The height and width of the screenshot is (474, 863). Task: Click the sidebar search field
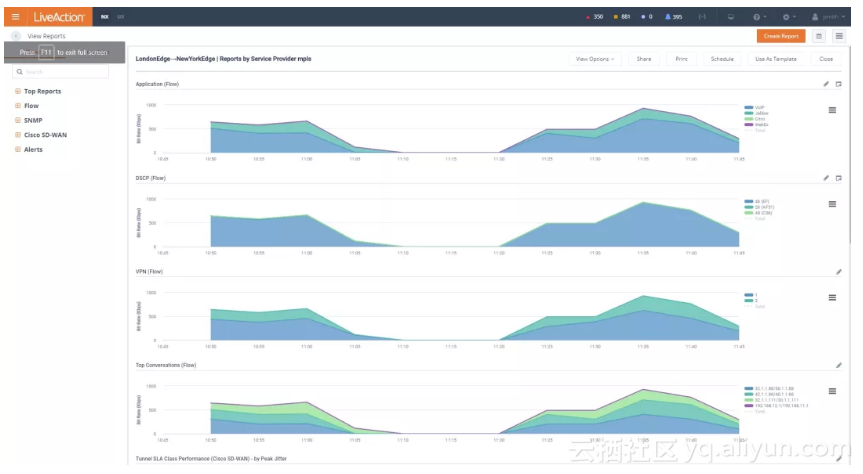point(61,72)
